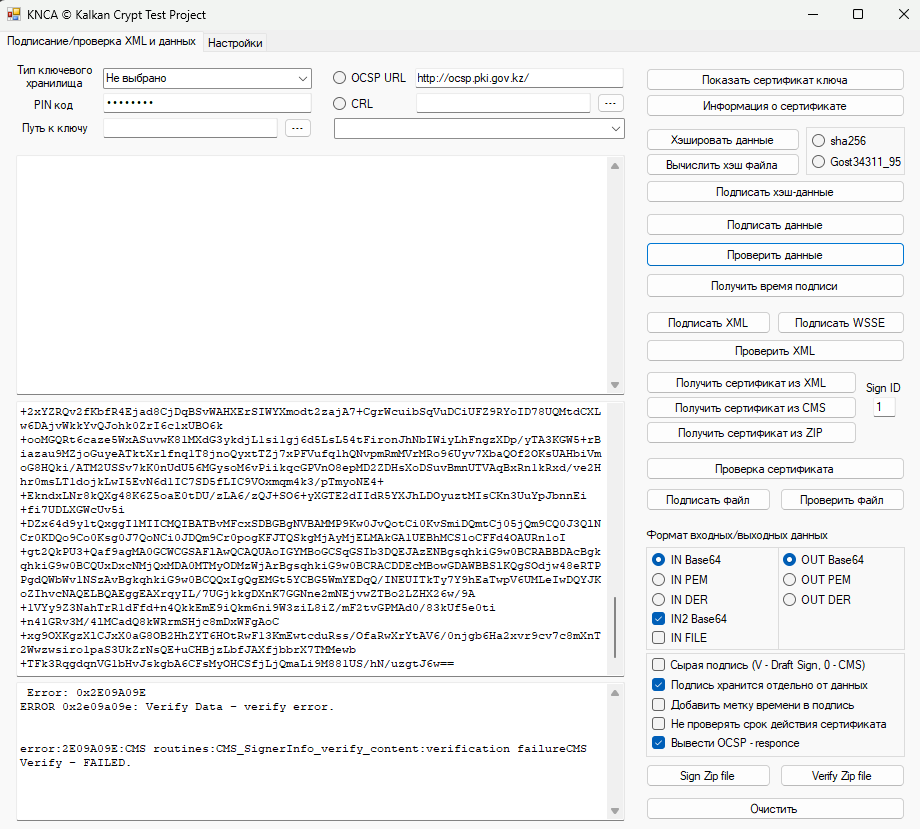Select OUT PEM output format

tap(789, 580)
